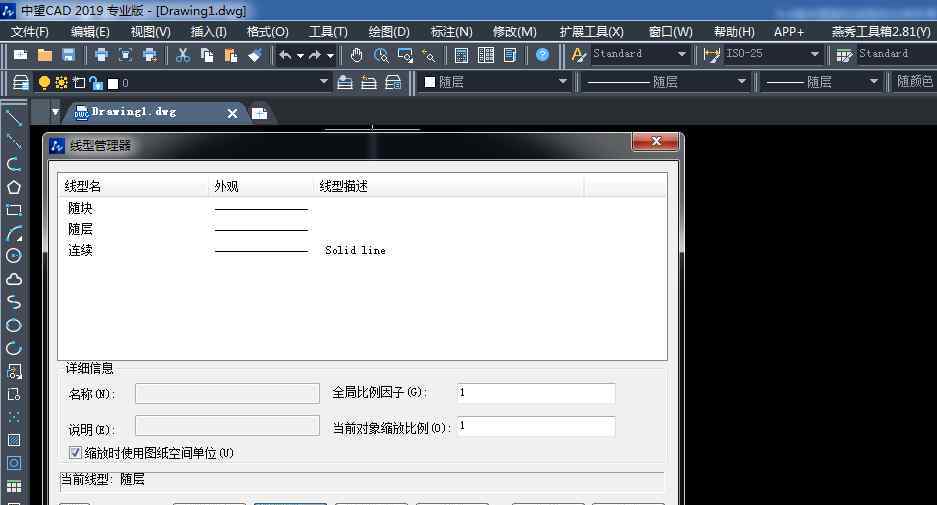
Task: Open the Text Style Standard dropdown
Action: (x=681, y=54)
